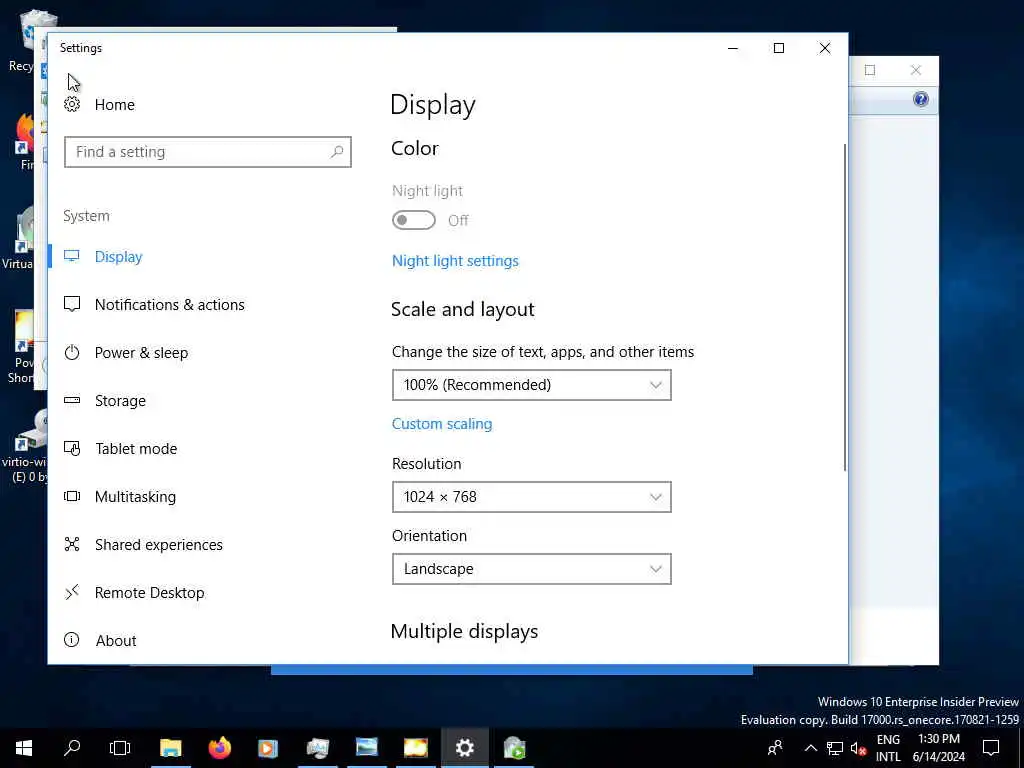This screenshot has width=1024, height=768.
Task: Open the Windows Start menu
Action: pyautogui.click(x=24, y=748)
